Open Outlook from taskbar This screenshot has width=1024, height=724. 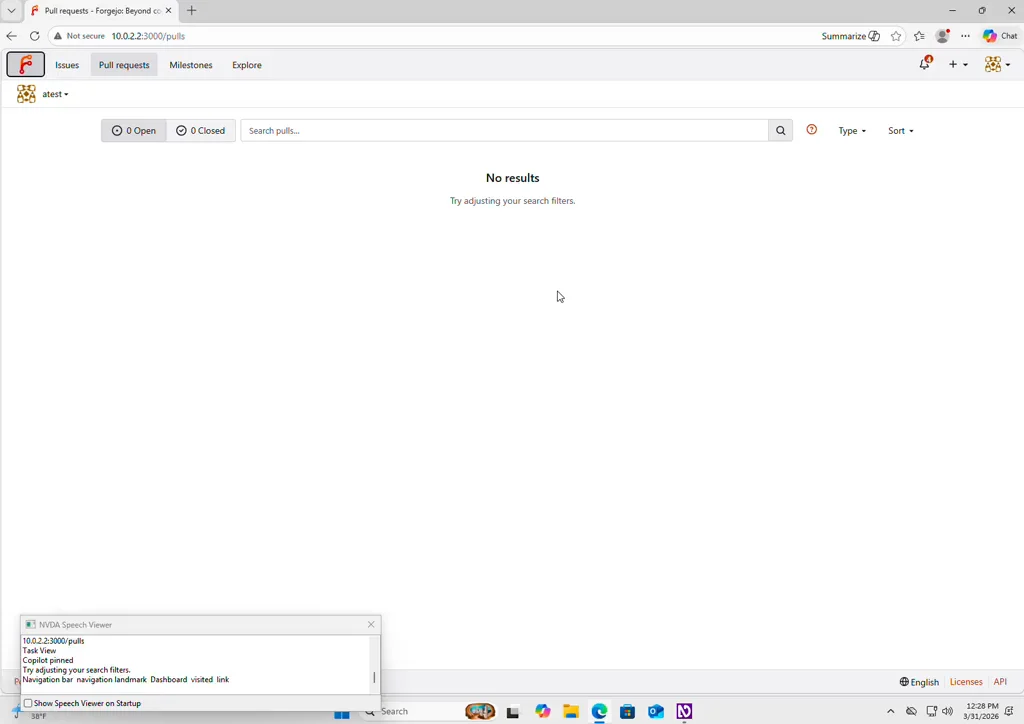[656, 712]
